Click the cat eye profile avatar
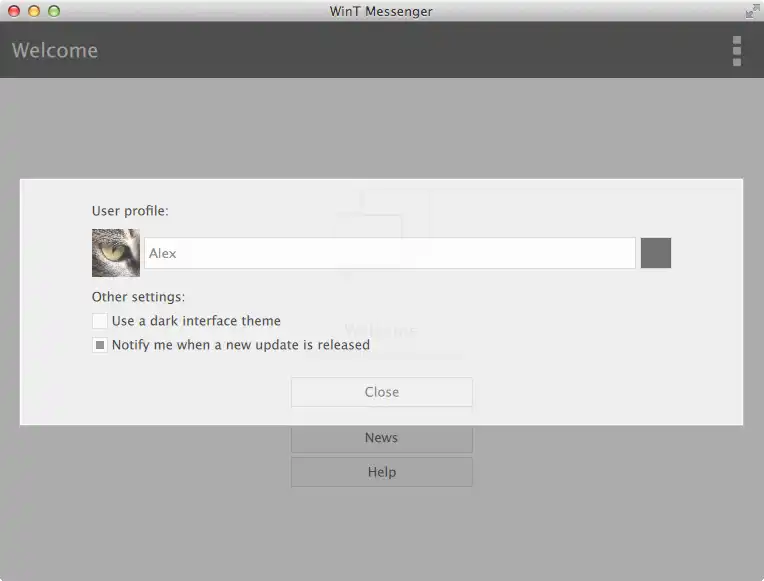This screenshot has height=581, width=764. [116, 253]
